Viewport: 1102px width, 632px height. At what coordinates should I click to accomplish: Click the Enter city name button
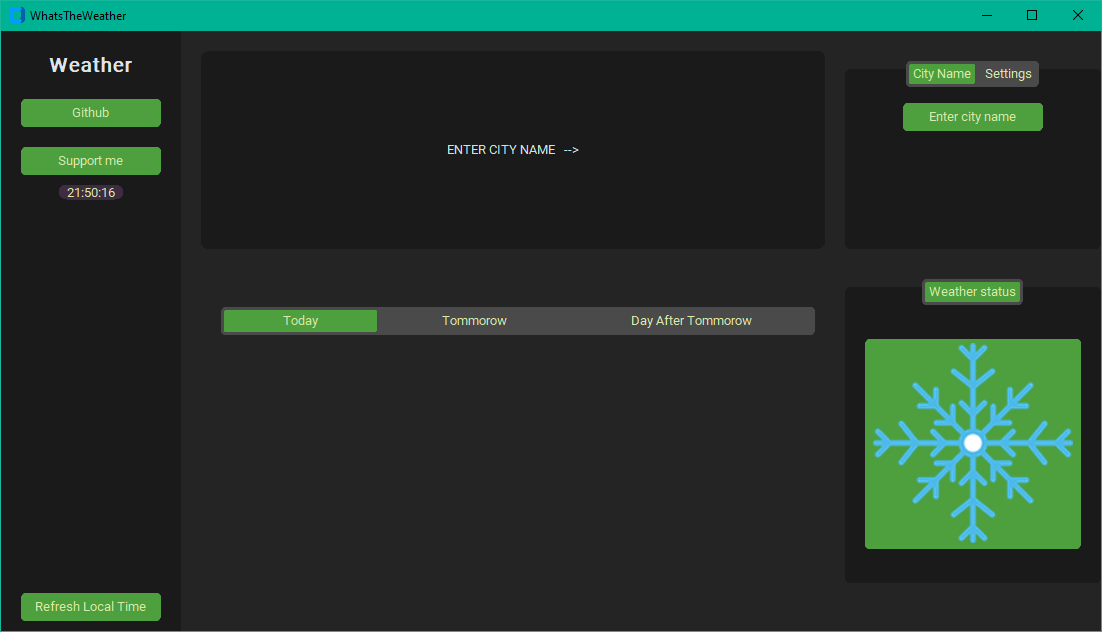click(x=973, y=117)
